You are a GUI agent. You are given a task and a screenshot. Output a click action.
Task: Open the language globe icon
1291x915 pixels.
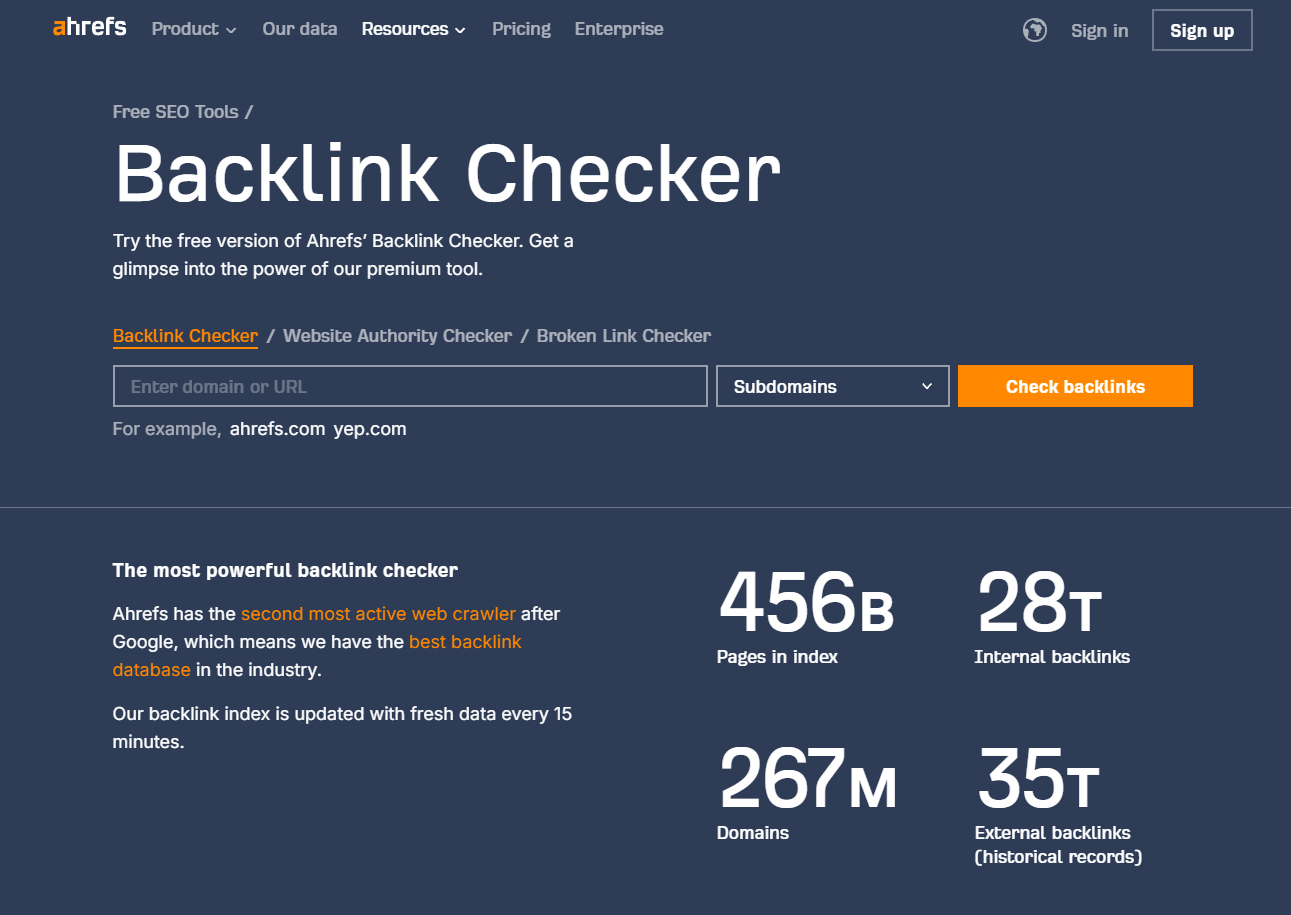(x=1035, y=30)
